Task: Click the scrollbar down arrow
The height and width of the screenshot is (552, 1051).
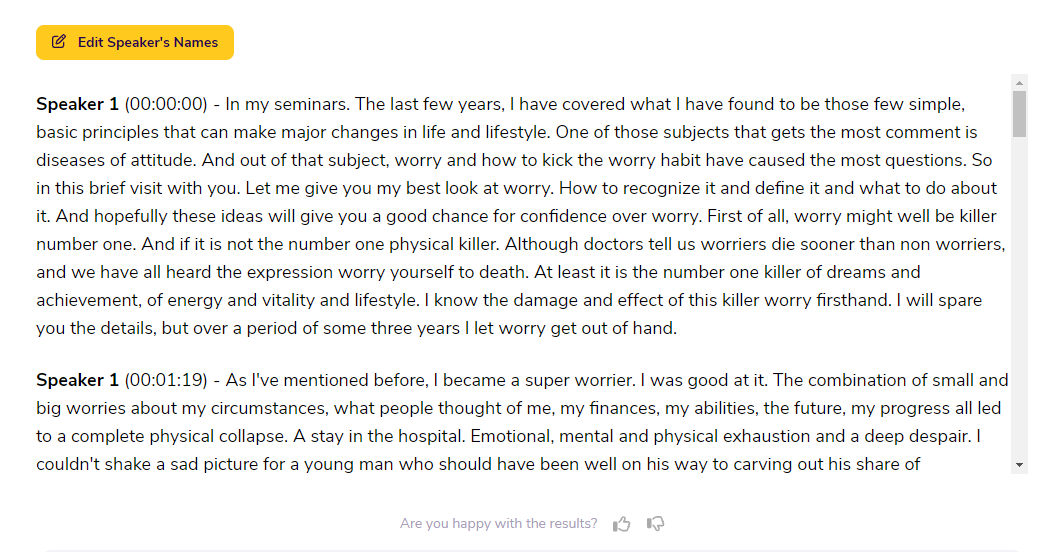Action: click(x=1019, y=465)
